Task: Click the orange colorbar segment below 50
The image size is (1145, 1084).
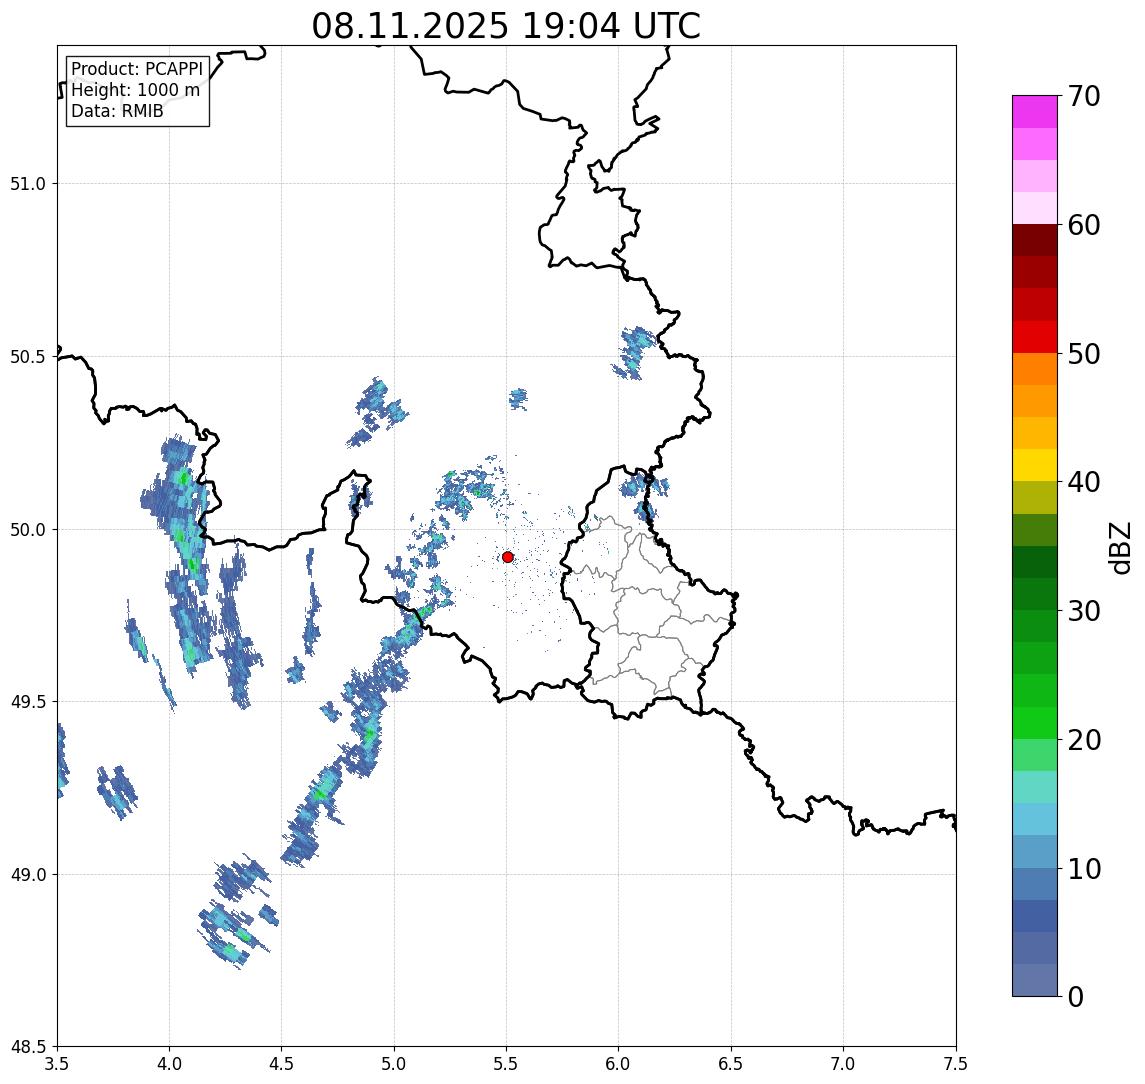Action: [1035, 369]
